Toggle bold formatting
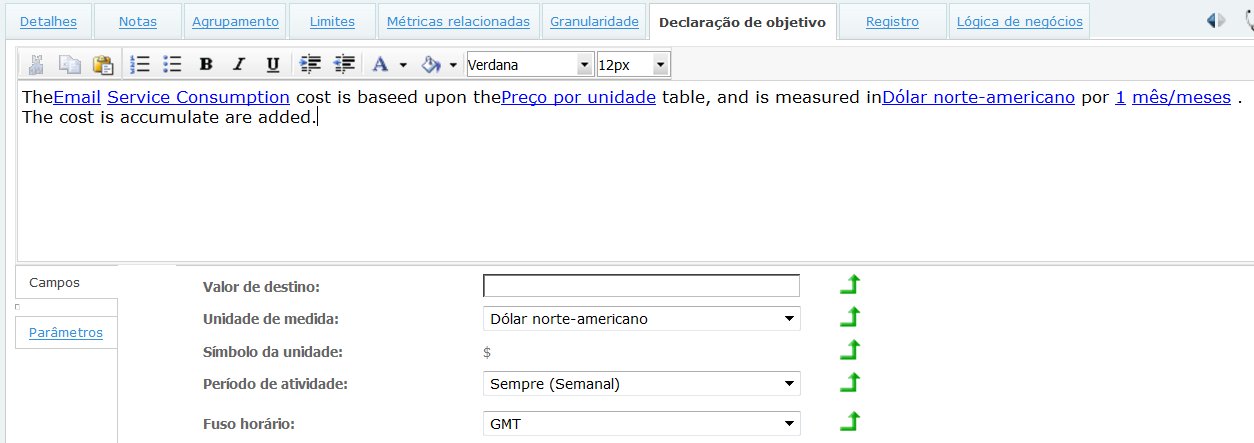This screenshot has height=443, width=1254. pyautogui.click(x=206, y=65)
